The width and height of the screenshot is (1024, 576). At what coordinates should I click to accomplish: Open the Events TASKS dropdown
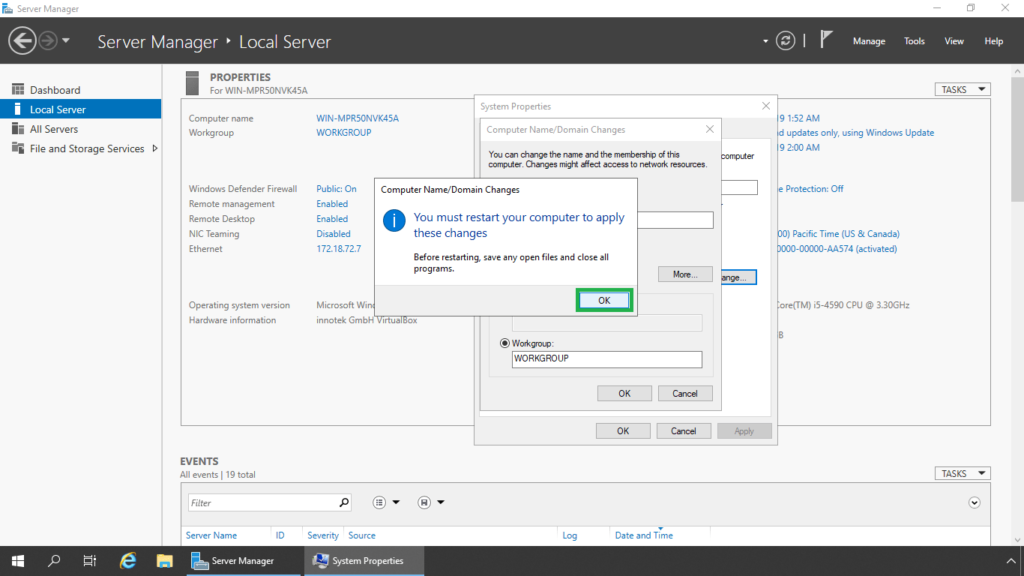click(x=963, y=473)
